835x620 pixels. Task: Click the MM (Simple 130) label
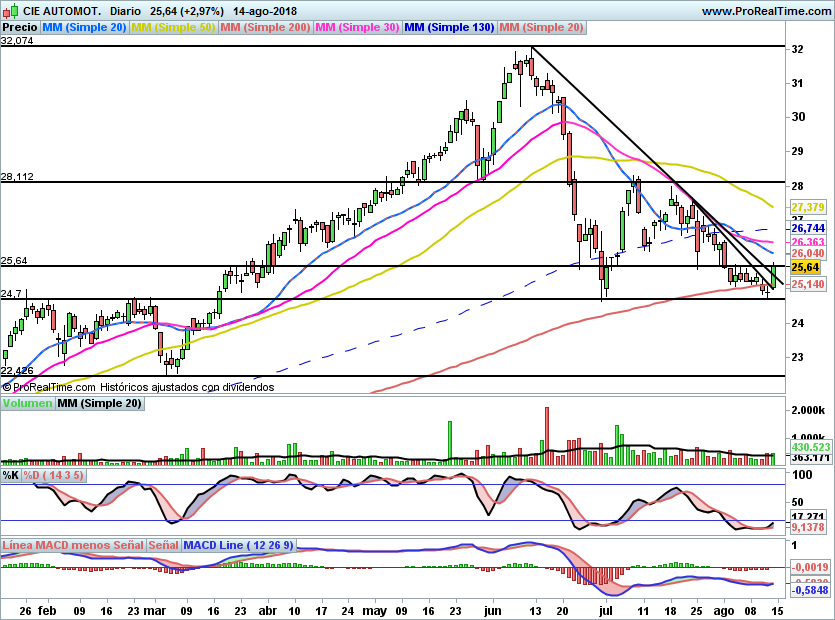(449, 27)
